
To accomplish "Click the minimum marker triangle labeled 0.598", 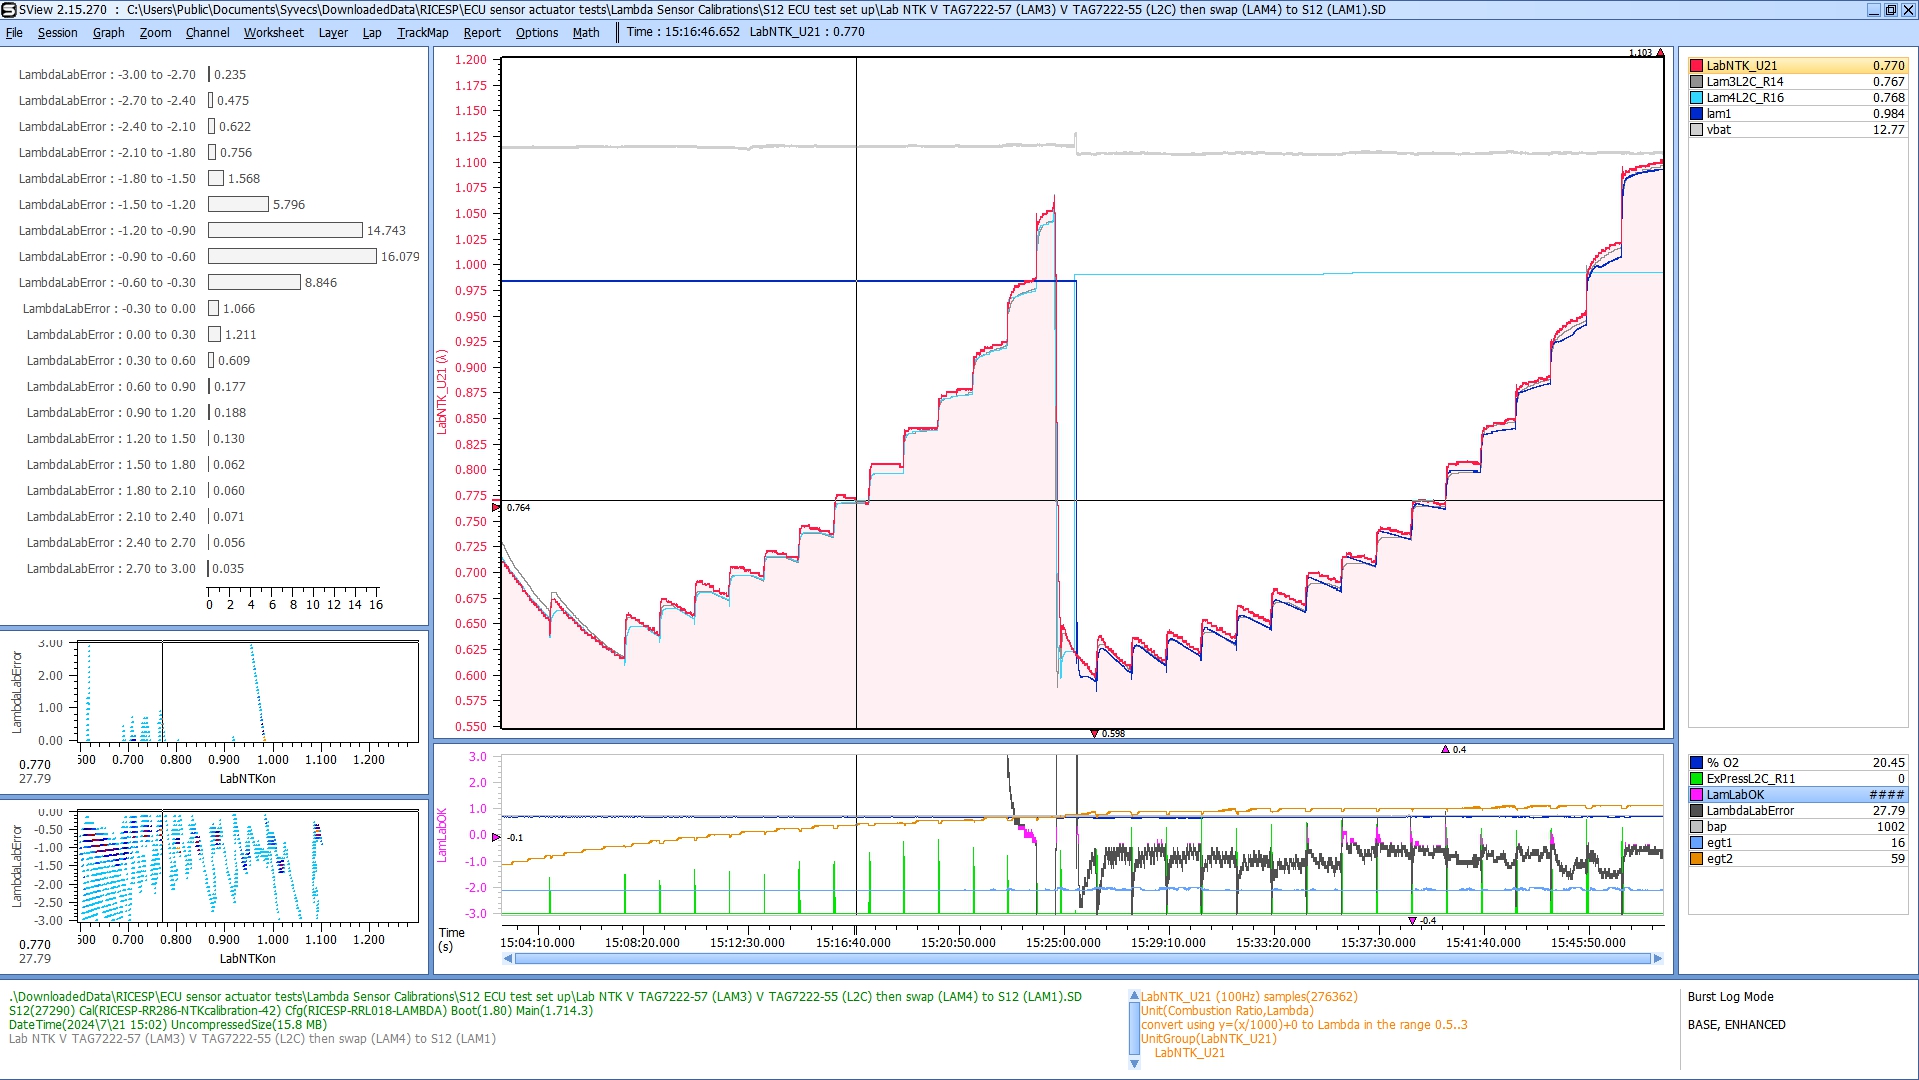I will [1094, 733].
